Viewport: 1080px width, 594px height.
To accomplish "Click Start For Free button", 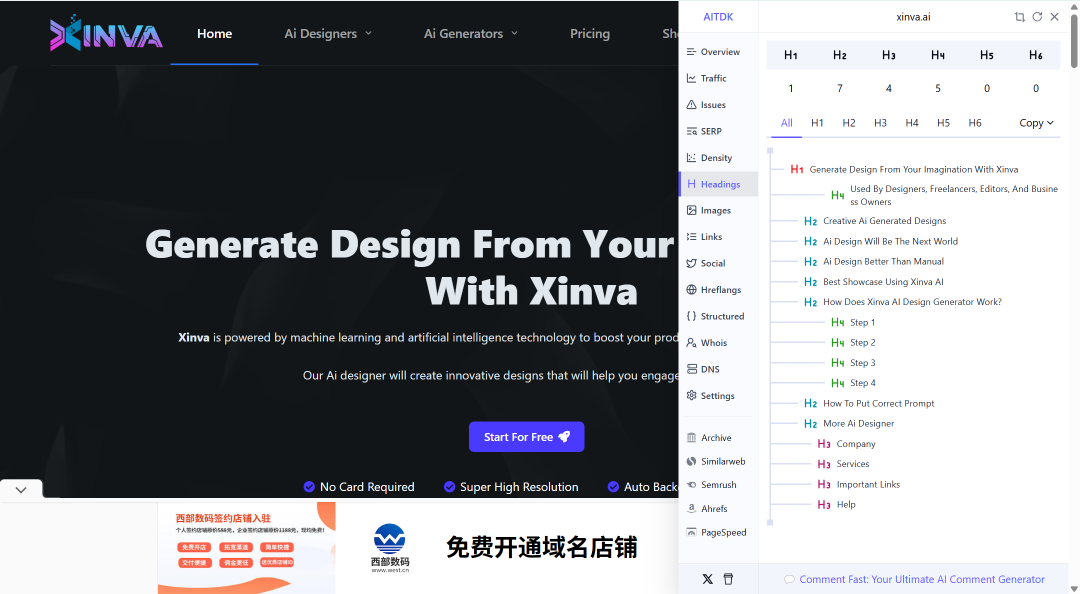I will coord(526,437).
